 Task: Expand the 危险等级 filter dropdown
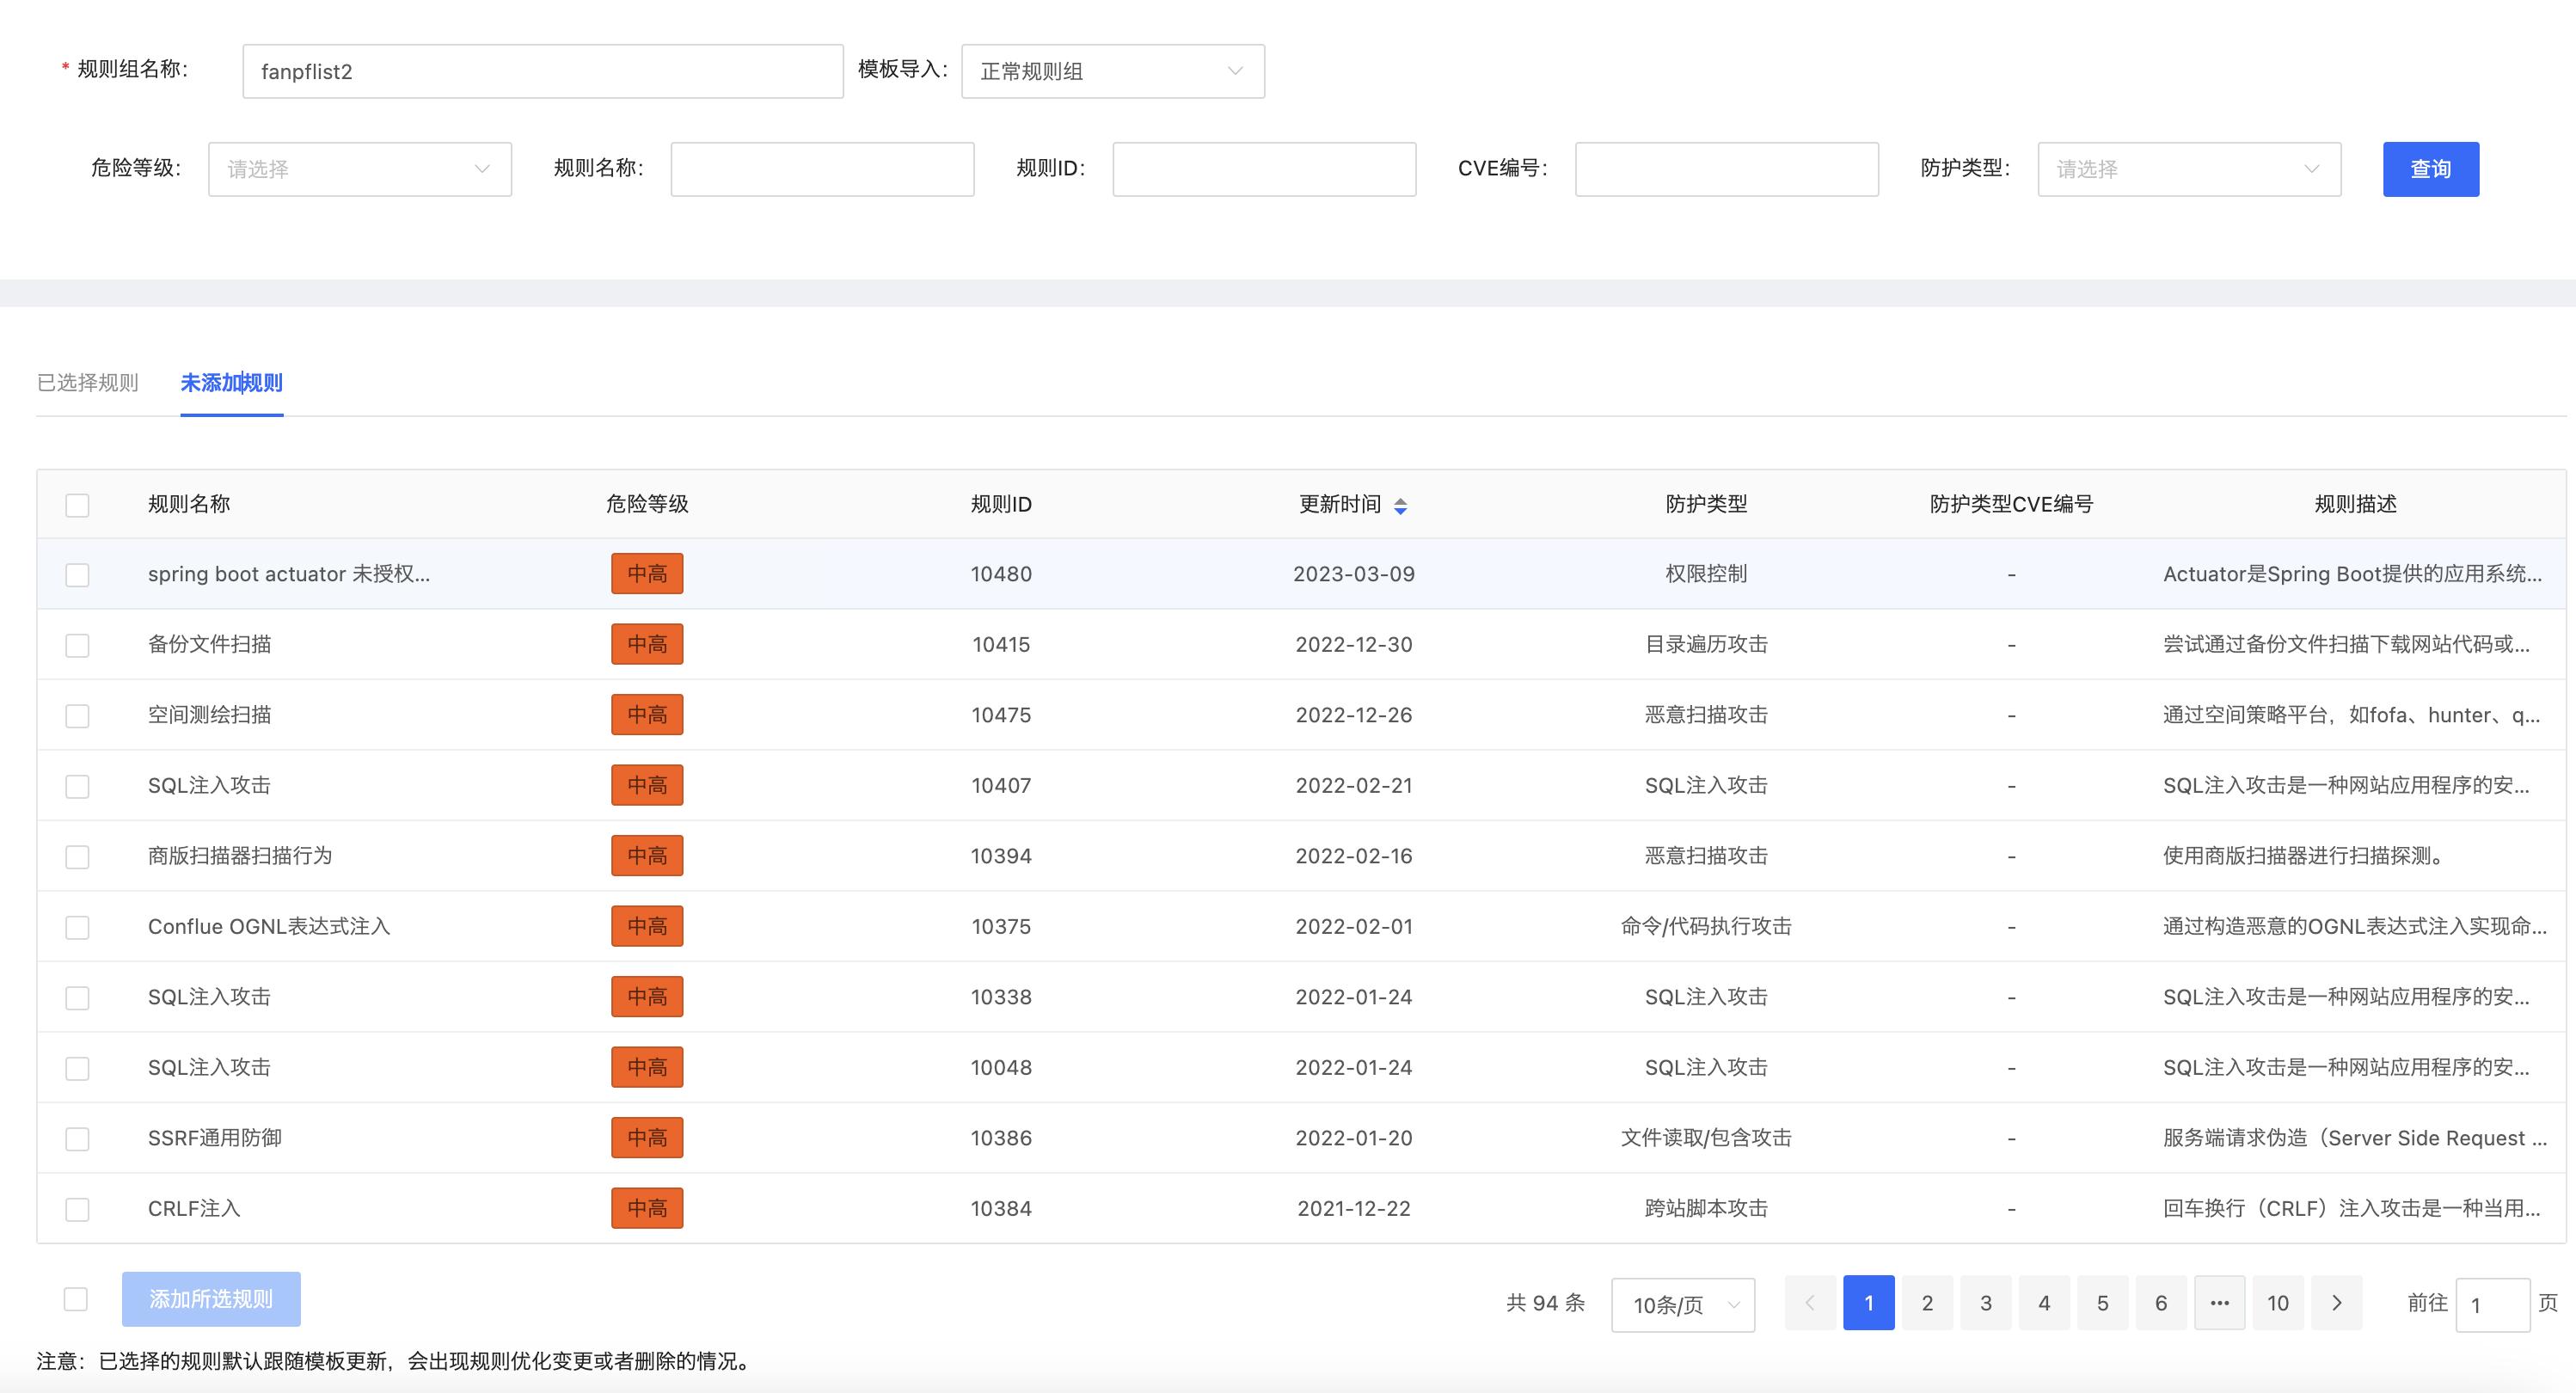(360, 168)
